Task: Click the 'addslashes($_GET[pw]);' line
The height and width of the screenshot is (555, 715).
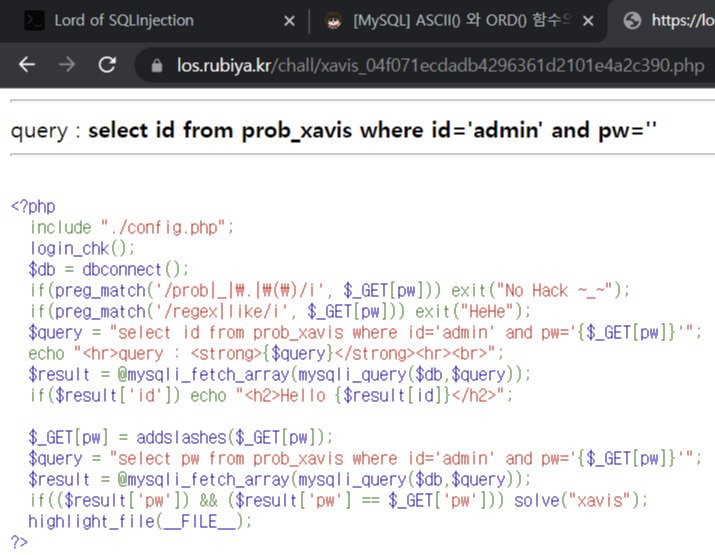Action: 181,437
